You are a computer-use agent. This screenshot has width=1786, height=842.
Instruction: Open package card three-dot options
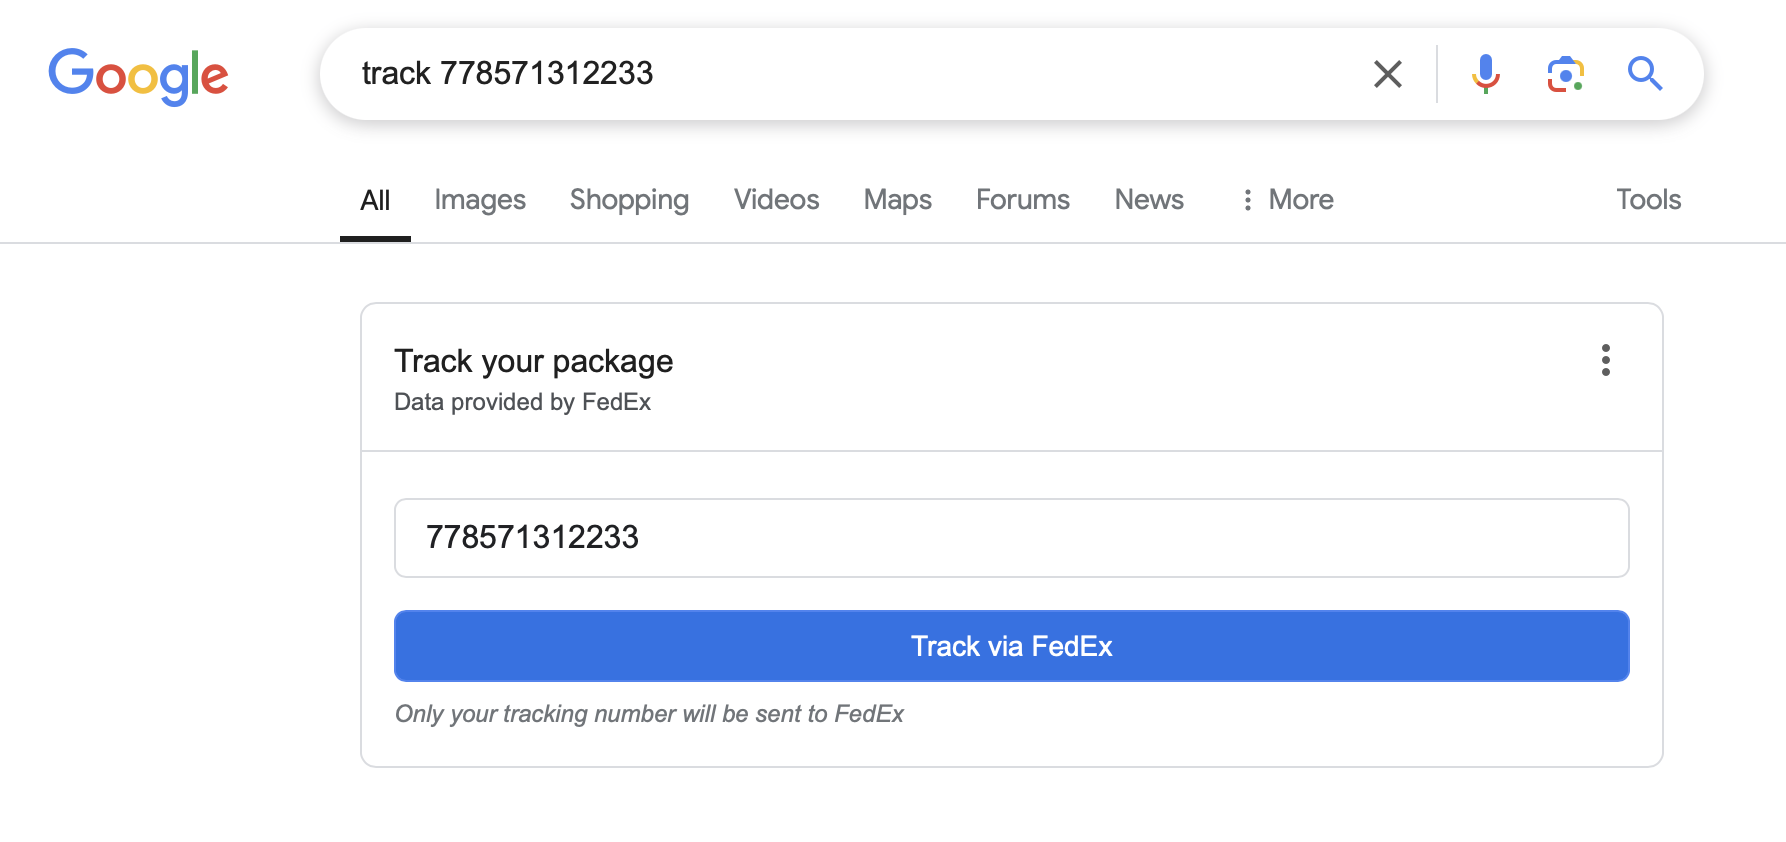point(1605,360)
